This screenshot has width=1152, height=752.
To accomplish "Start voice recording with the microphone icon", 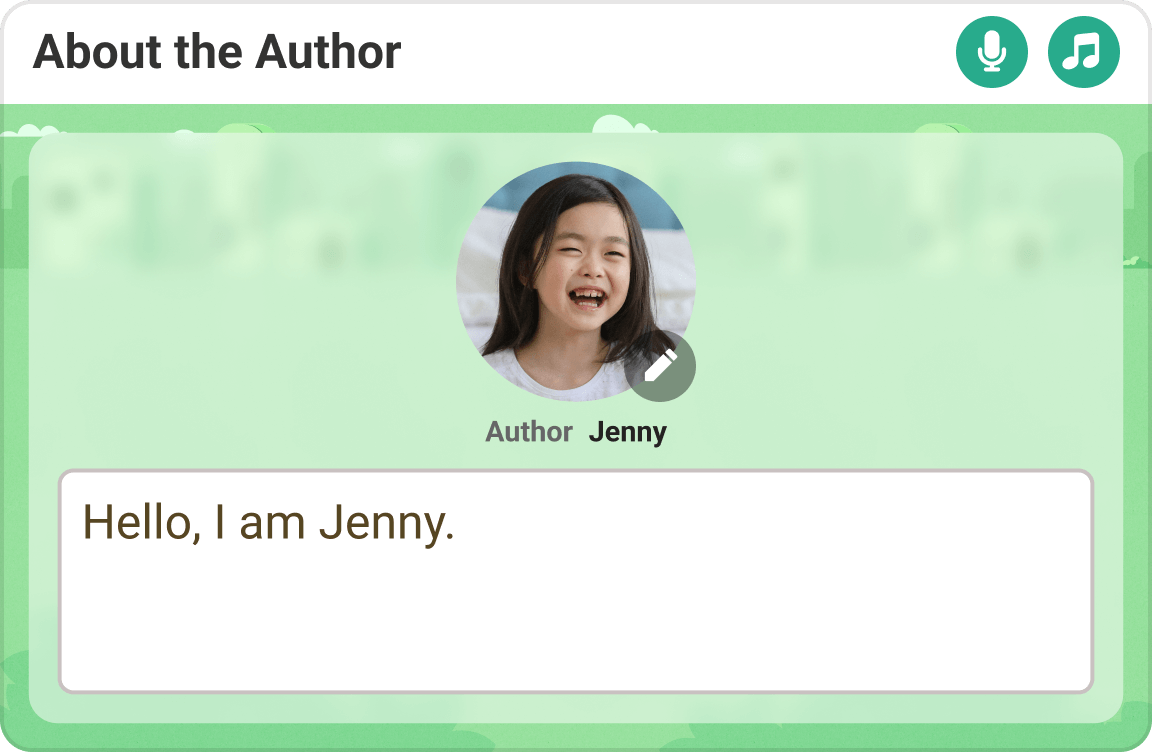I will click(x=992, y=52).
